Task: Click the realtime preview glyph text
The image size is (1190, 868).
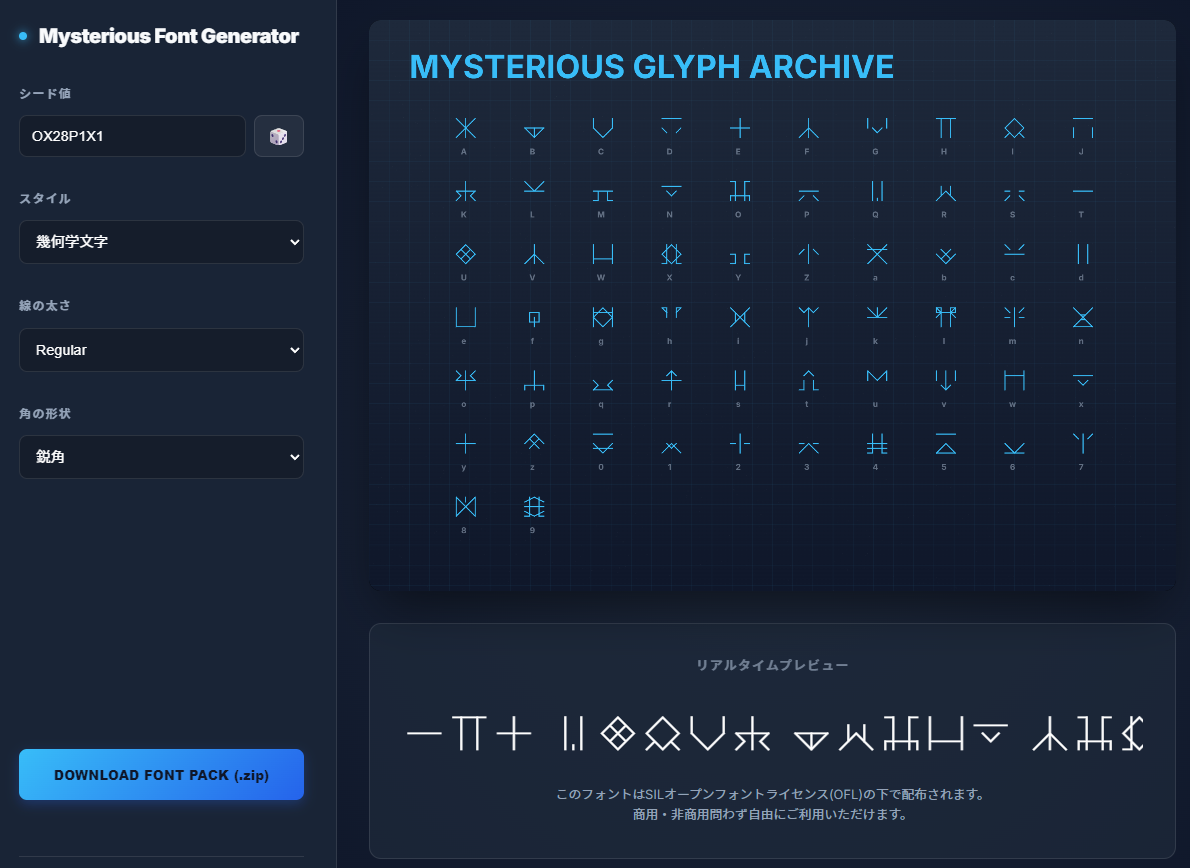Action: 775,734
